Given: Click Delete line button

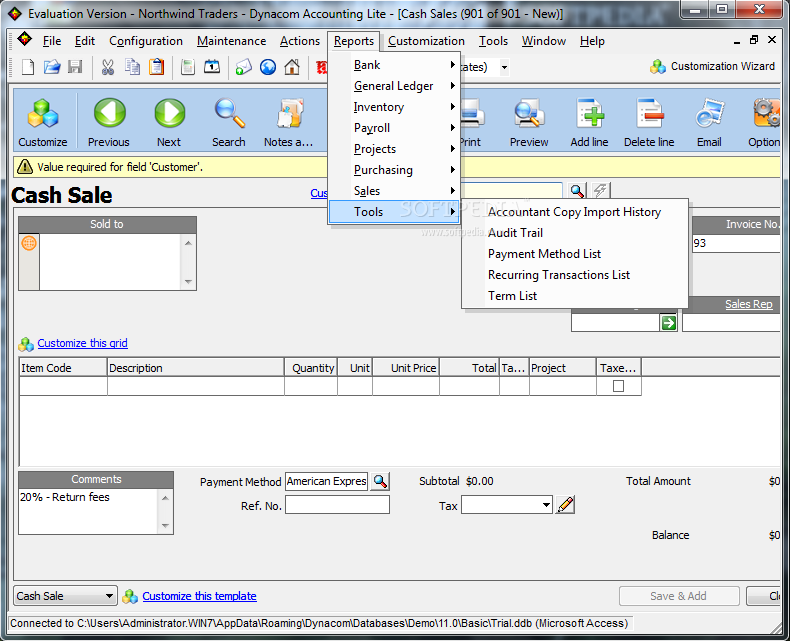Looking at the screenshot, I should 649,122.
